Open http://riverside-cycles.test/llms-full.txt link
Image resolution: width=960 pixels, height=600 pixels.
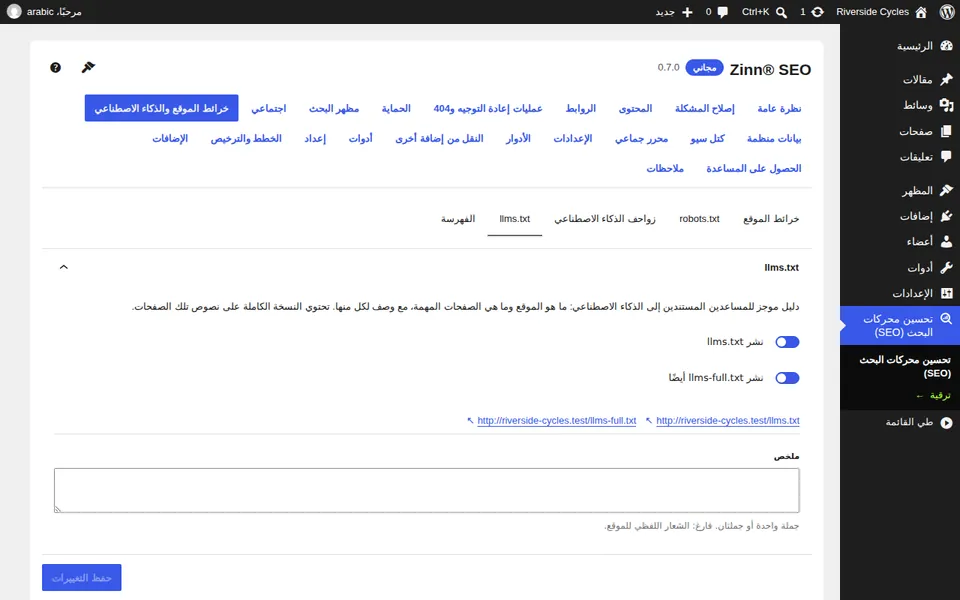(x=557, y=421)
